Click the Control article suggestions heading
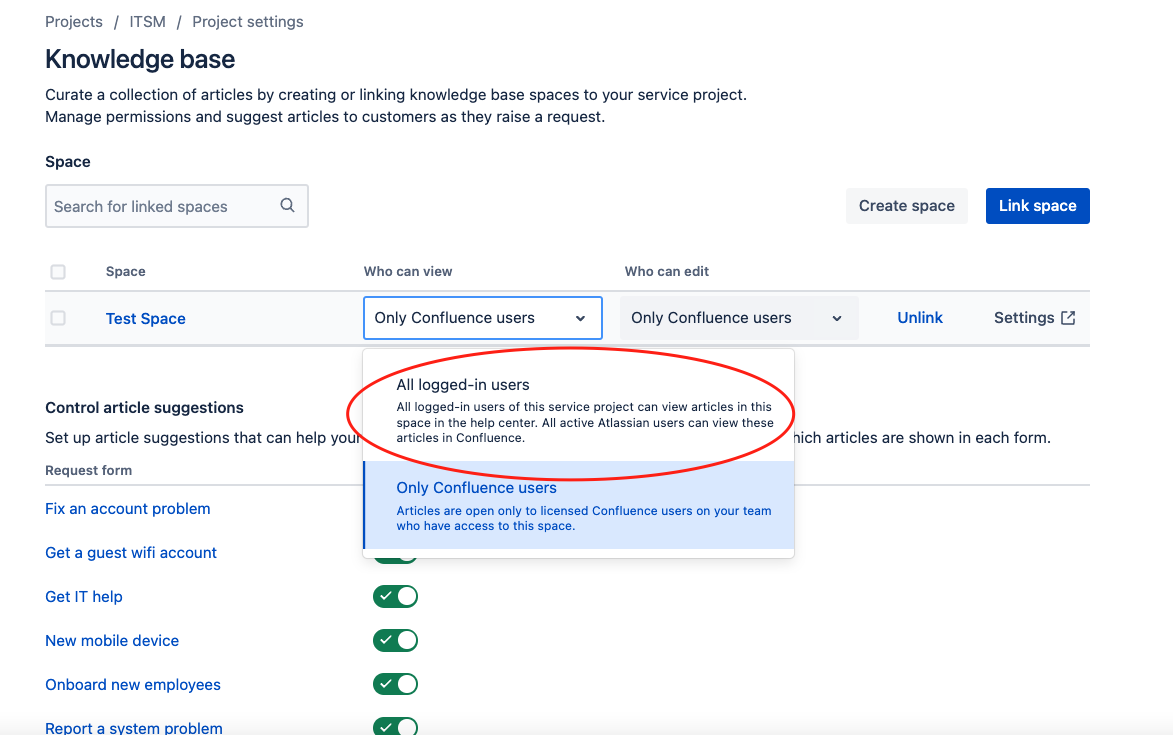The width and height of the screenshot is (1173, 735). tap(144, 408)
